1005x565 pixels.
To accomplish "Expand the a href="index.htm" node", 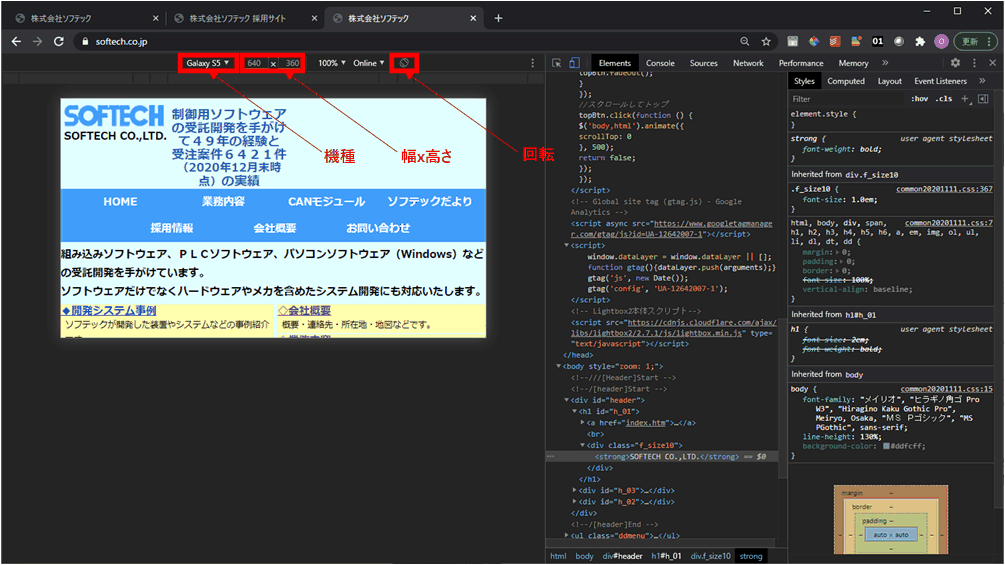I will click(x=582, y=423).
